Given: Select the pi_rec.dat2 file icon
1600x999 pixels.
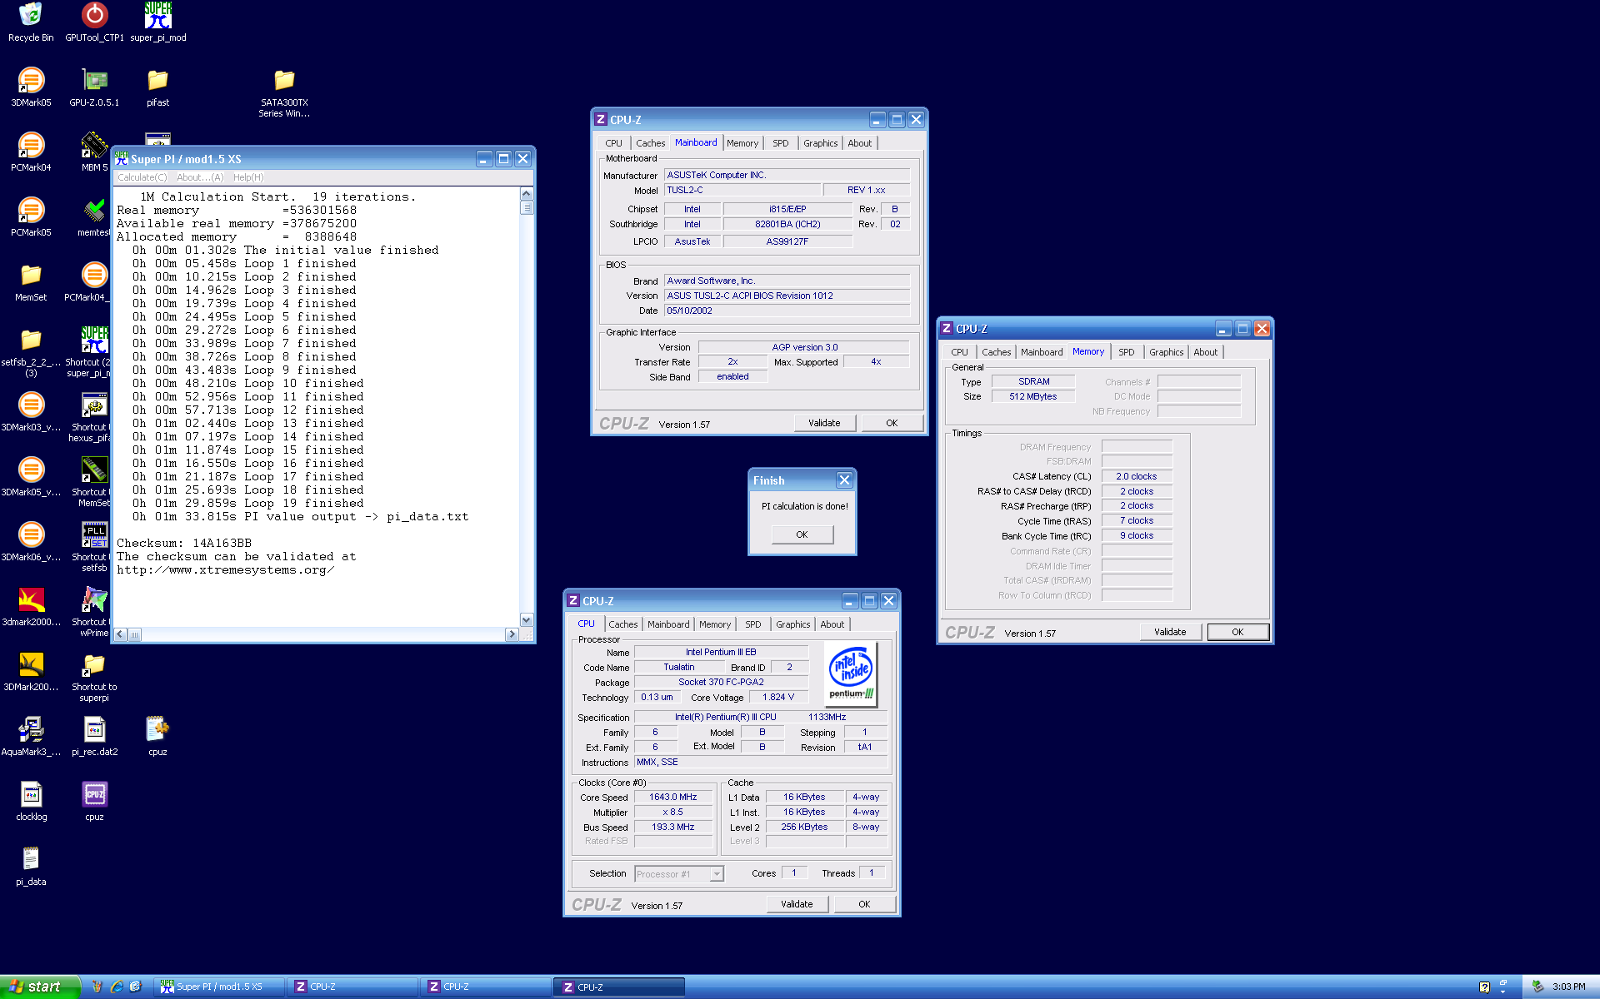Looking at the screenshot, I should tap(94, 736).
